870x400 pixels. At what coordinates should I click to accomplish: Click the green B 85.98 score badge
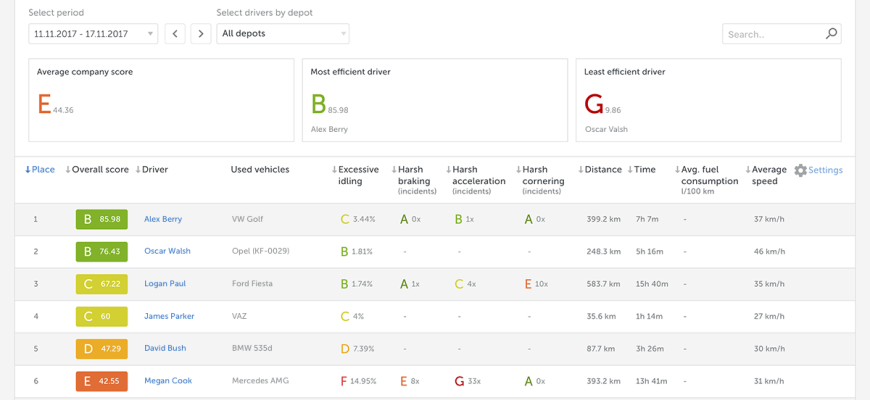(102, 219)
